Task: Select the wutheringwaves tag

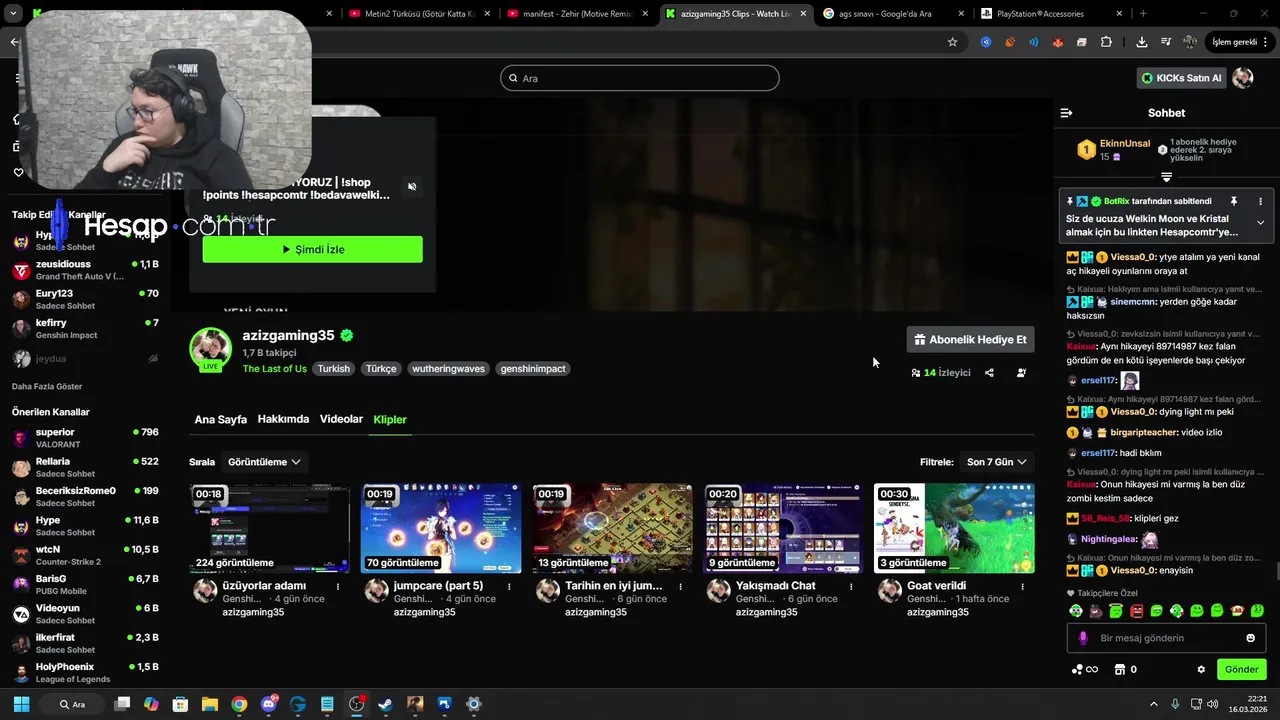Action: (x=448, y=369)
